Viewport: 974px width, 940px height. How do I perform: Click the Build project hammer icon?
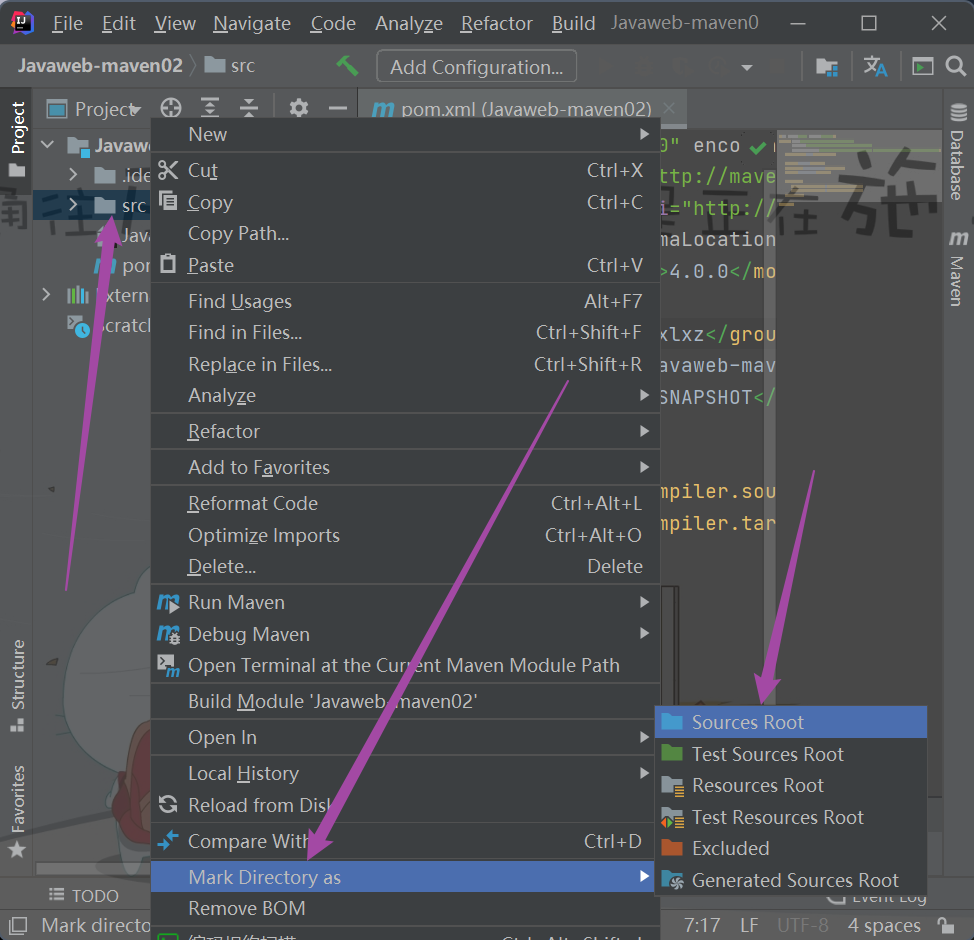347,66
